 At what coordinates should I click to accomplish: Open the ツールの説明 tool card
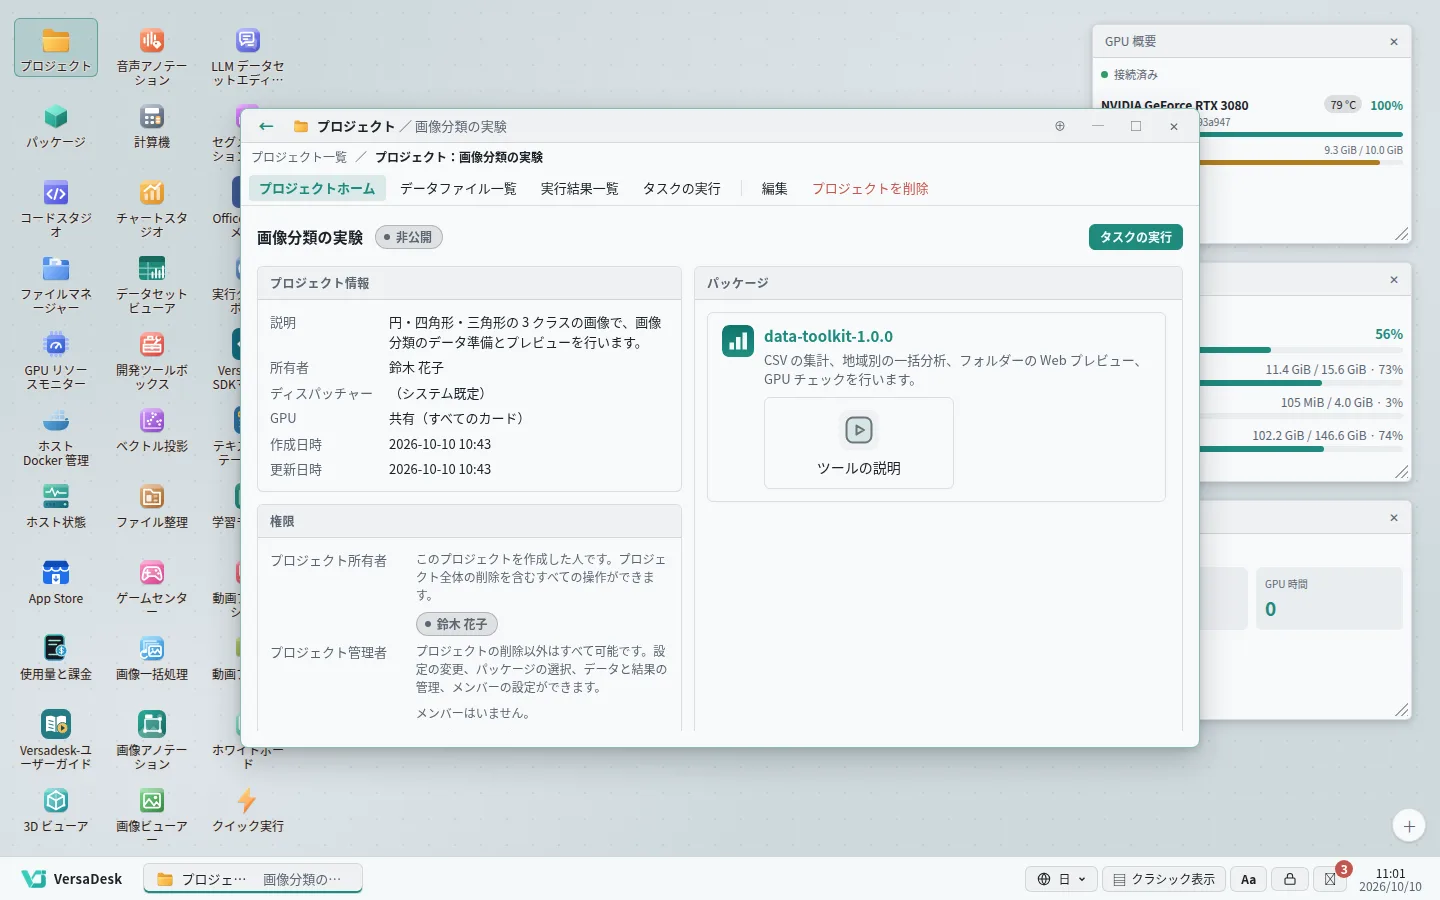(x=859, y=443)
